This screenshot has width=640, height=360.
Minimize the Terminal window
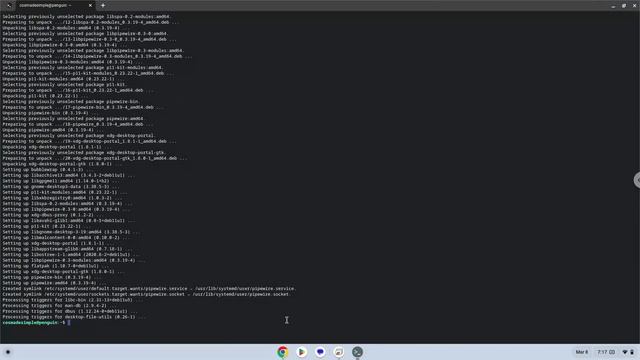[x=613, y=6]
